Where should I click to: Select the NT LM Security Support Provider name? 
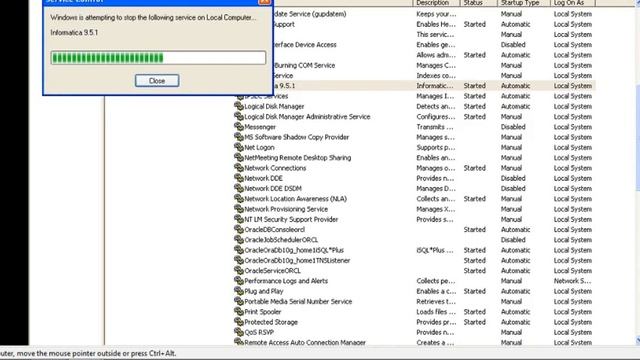click(291, 219)
